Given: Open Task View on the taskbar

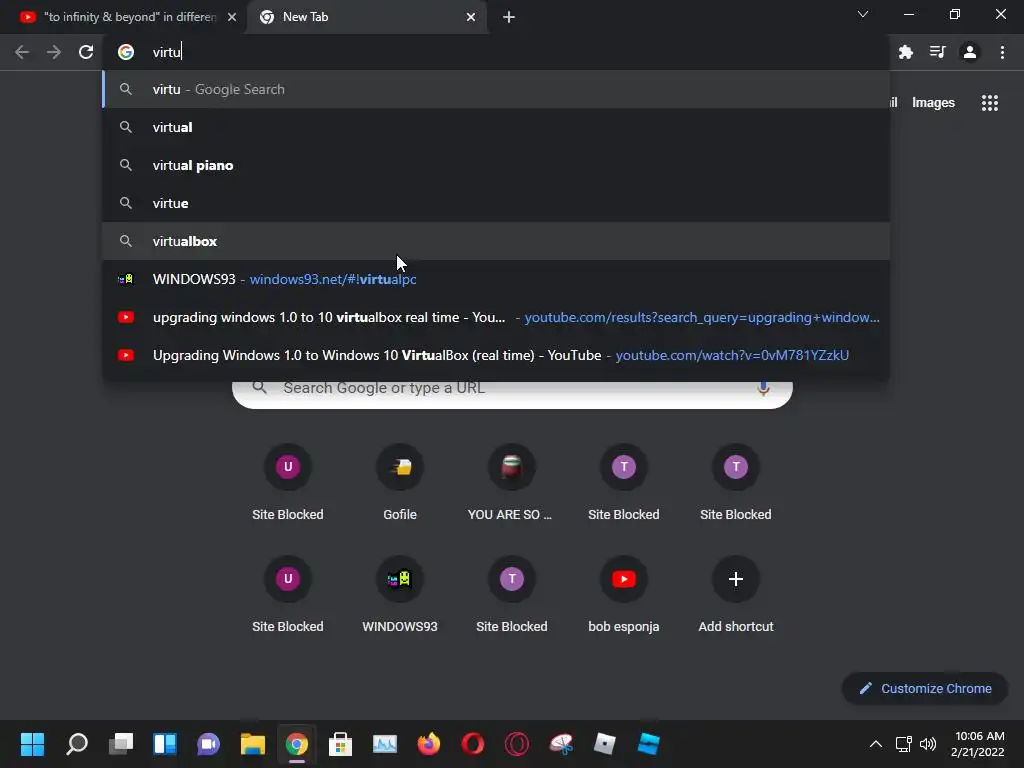Looking at the screenshot, I should [121, 744].
